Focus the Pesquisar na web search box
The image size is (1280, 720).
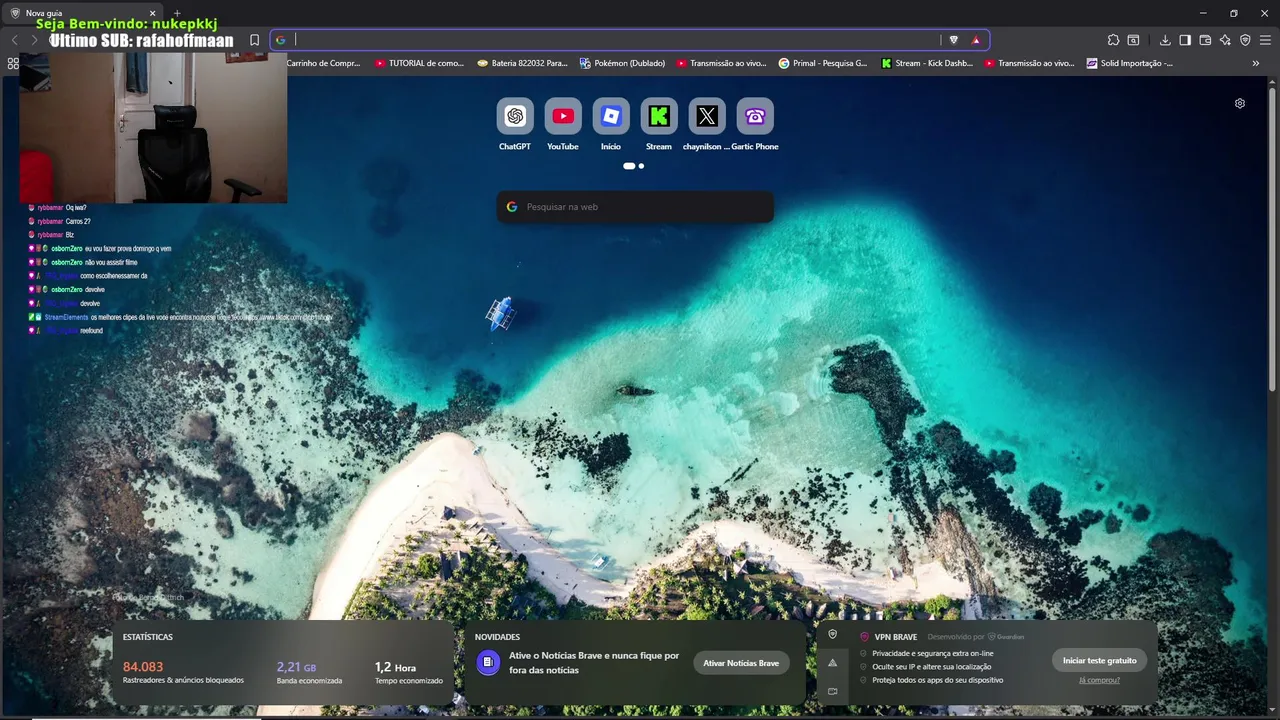pos(635,207)
